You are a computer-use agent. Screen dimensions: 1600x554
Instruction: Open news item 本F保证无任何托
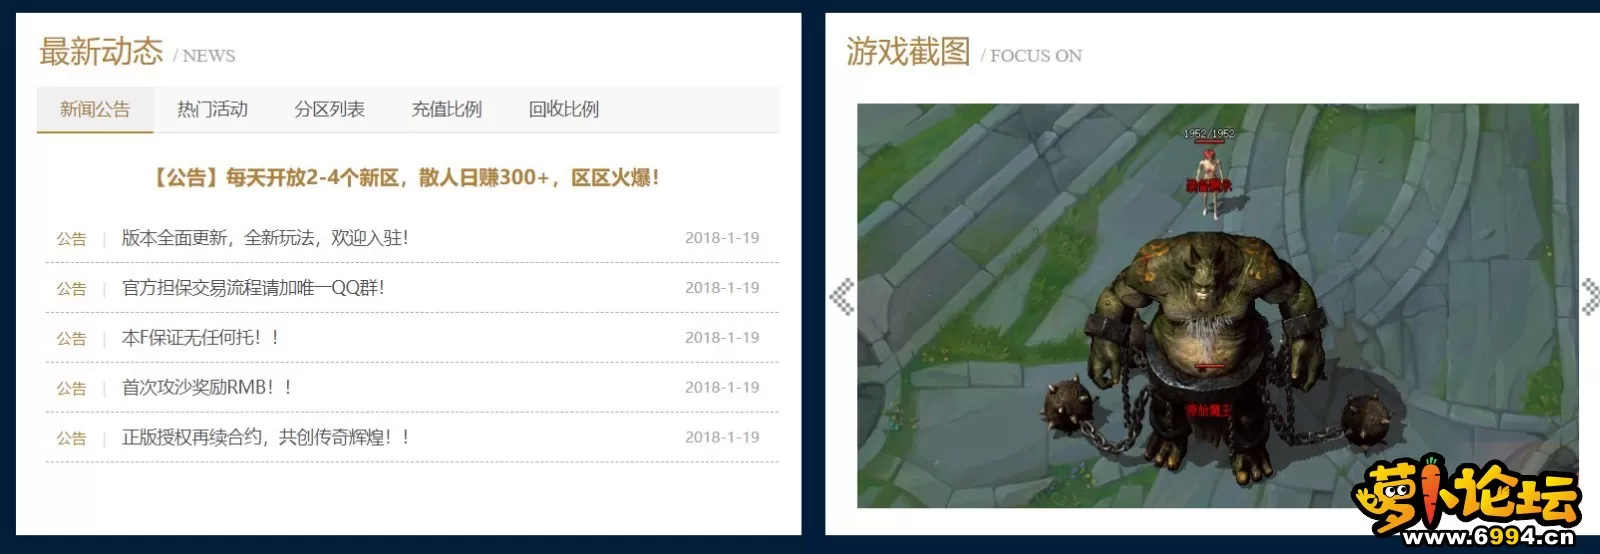(200, 338)
